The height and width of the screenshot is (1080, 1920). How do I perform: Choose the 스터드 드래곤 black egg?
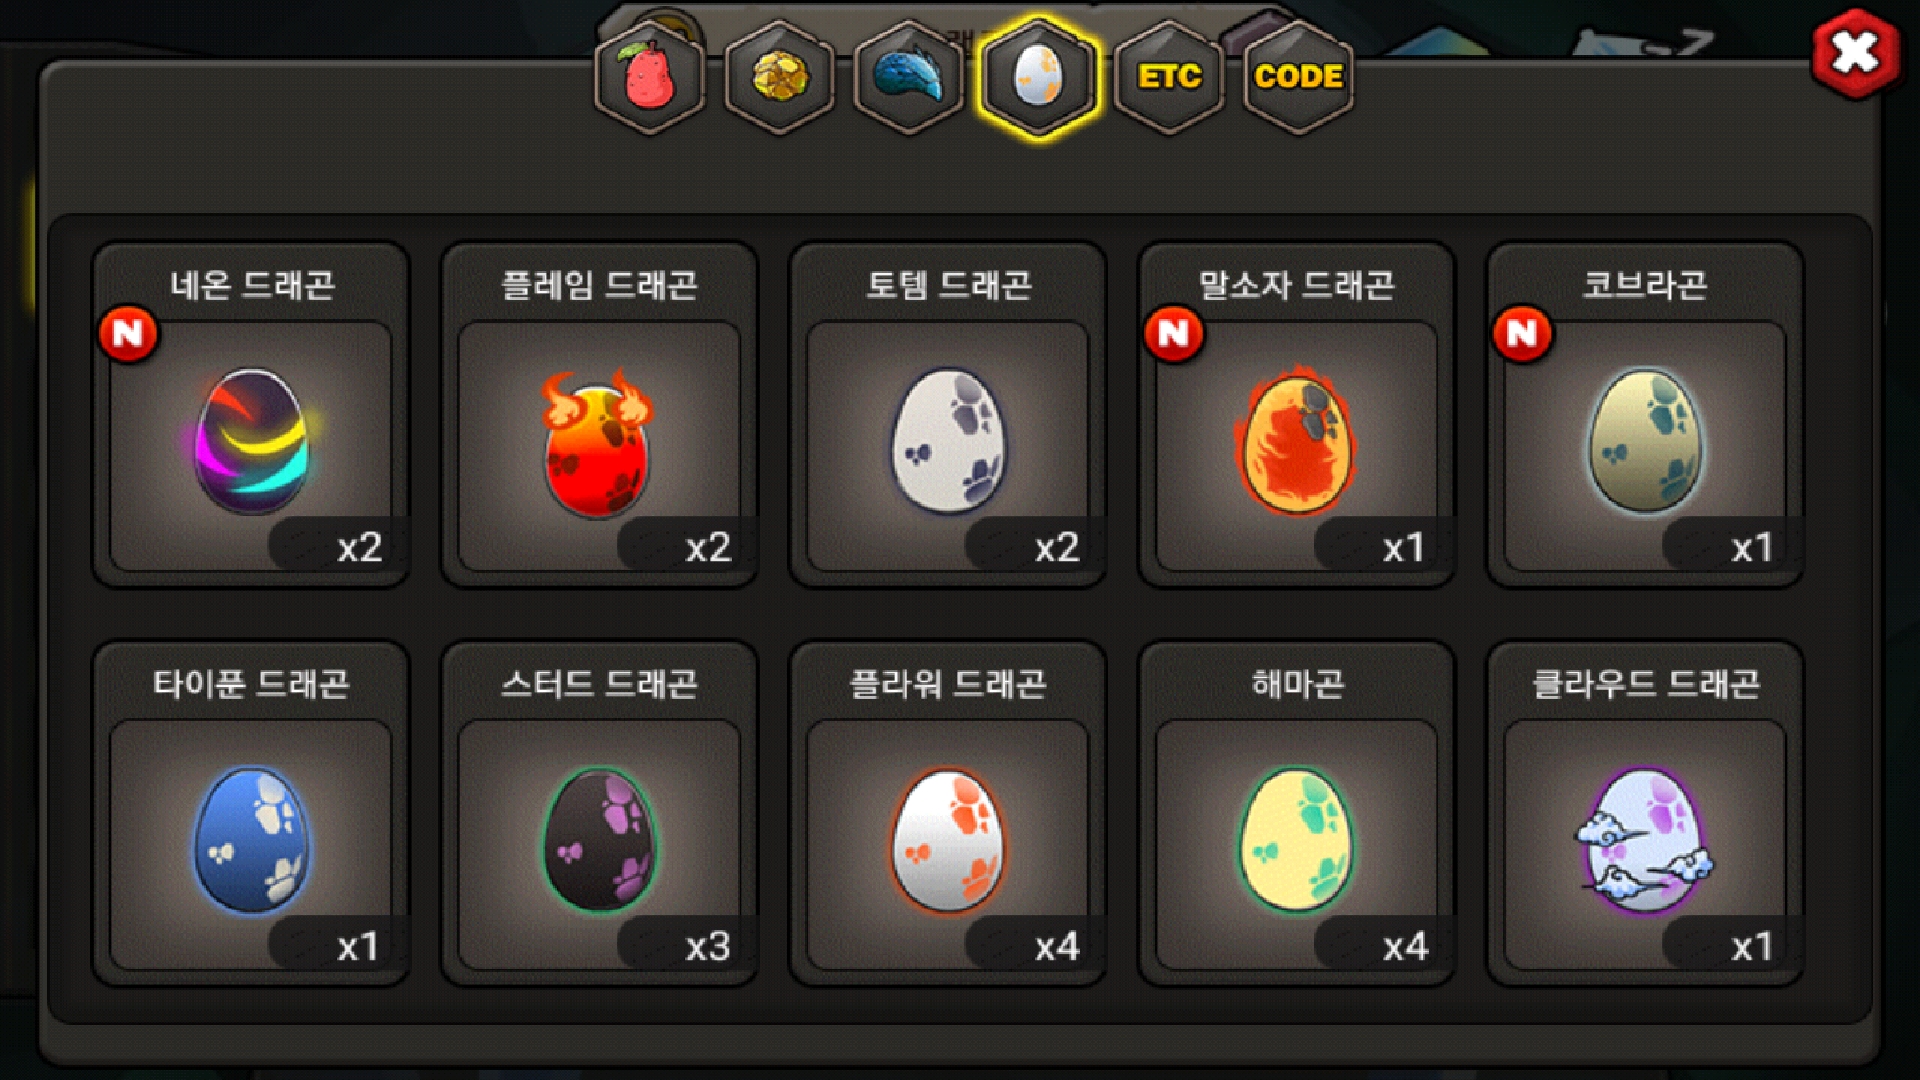600,840
